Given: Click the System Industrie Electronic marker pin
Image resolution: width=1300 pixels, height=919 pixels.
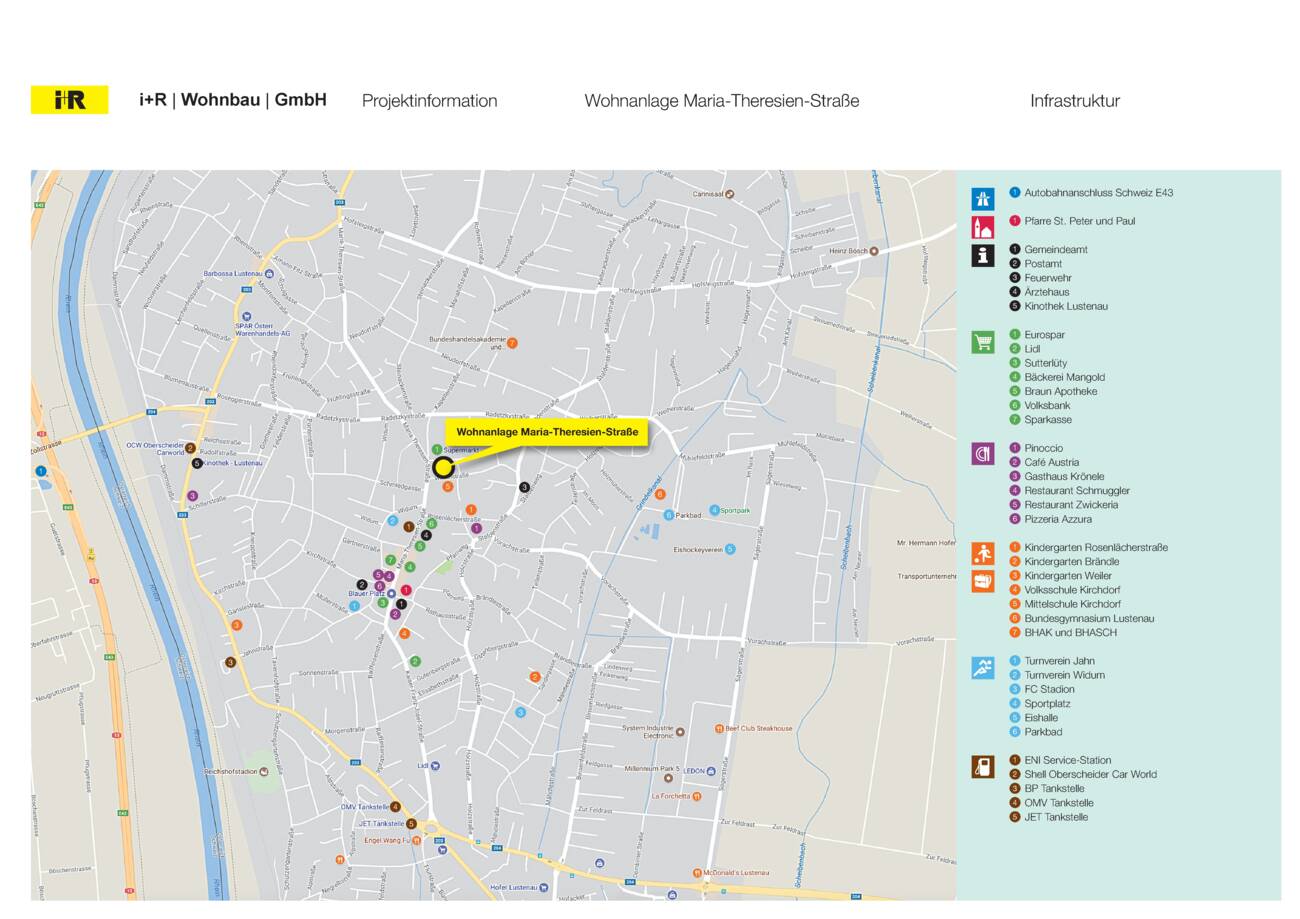Looking at the screenshot, I should [x=681, y=732].
